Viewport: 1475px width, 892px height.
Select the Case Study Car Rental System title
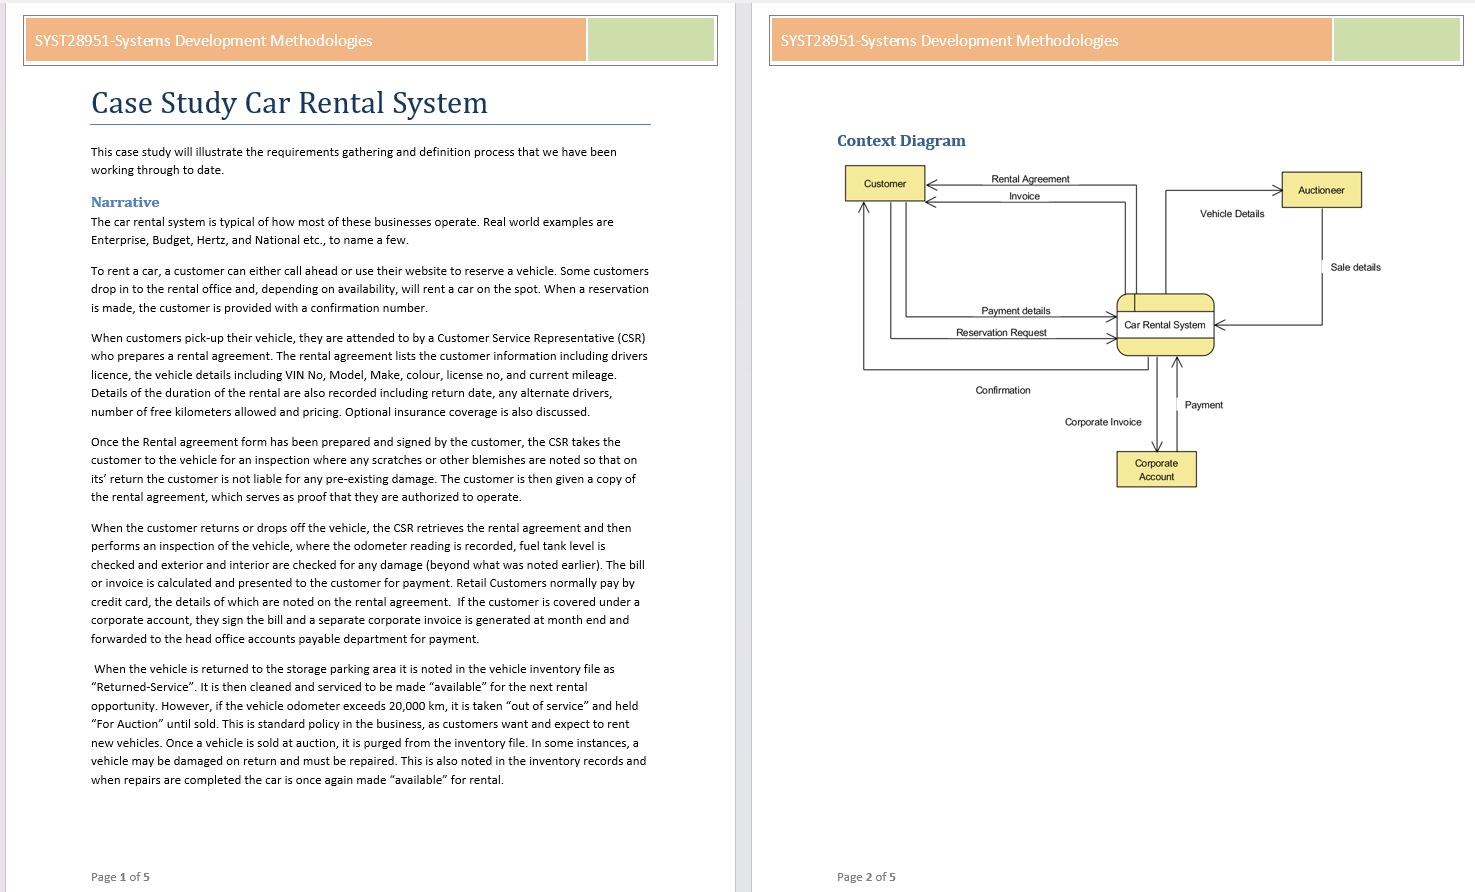click(290, 103)
